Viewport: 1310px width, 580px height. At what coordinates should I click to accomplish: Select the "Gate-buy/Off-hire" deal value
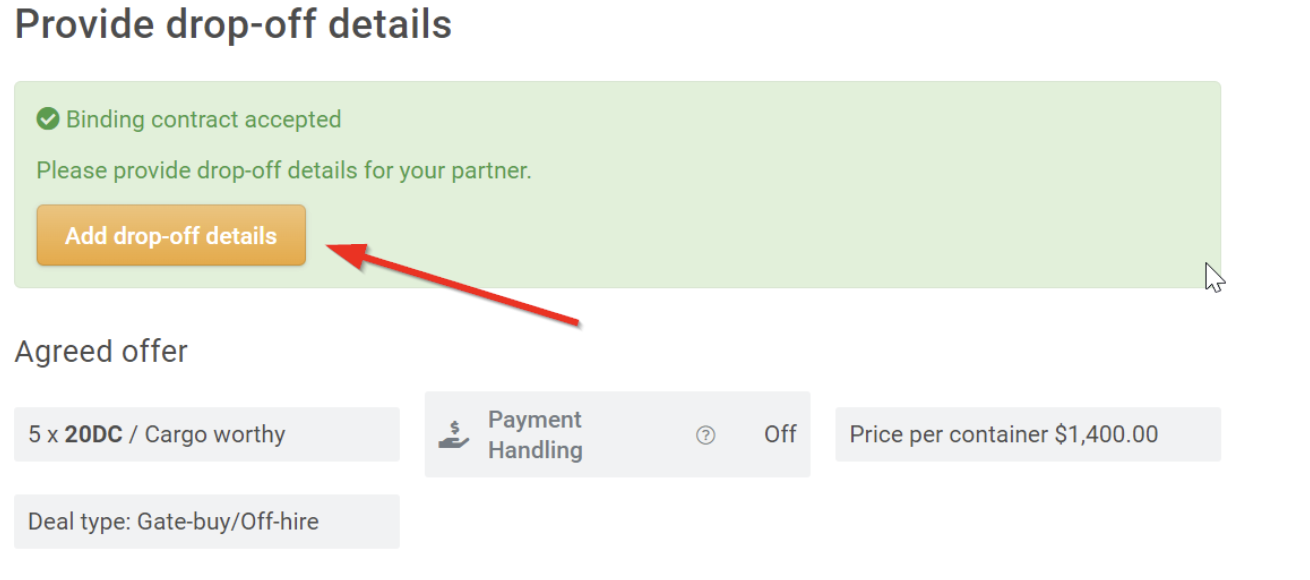pos(228,522)
